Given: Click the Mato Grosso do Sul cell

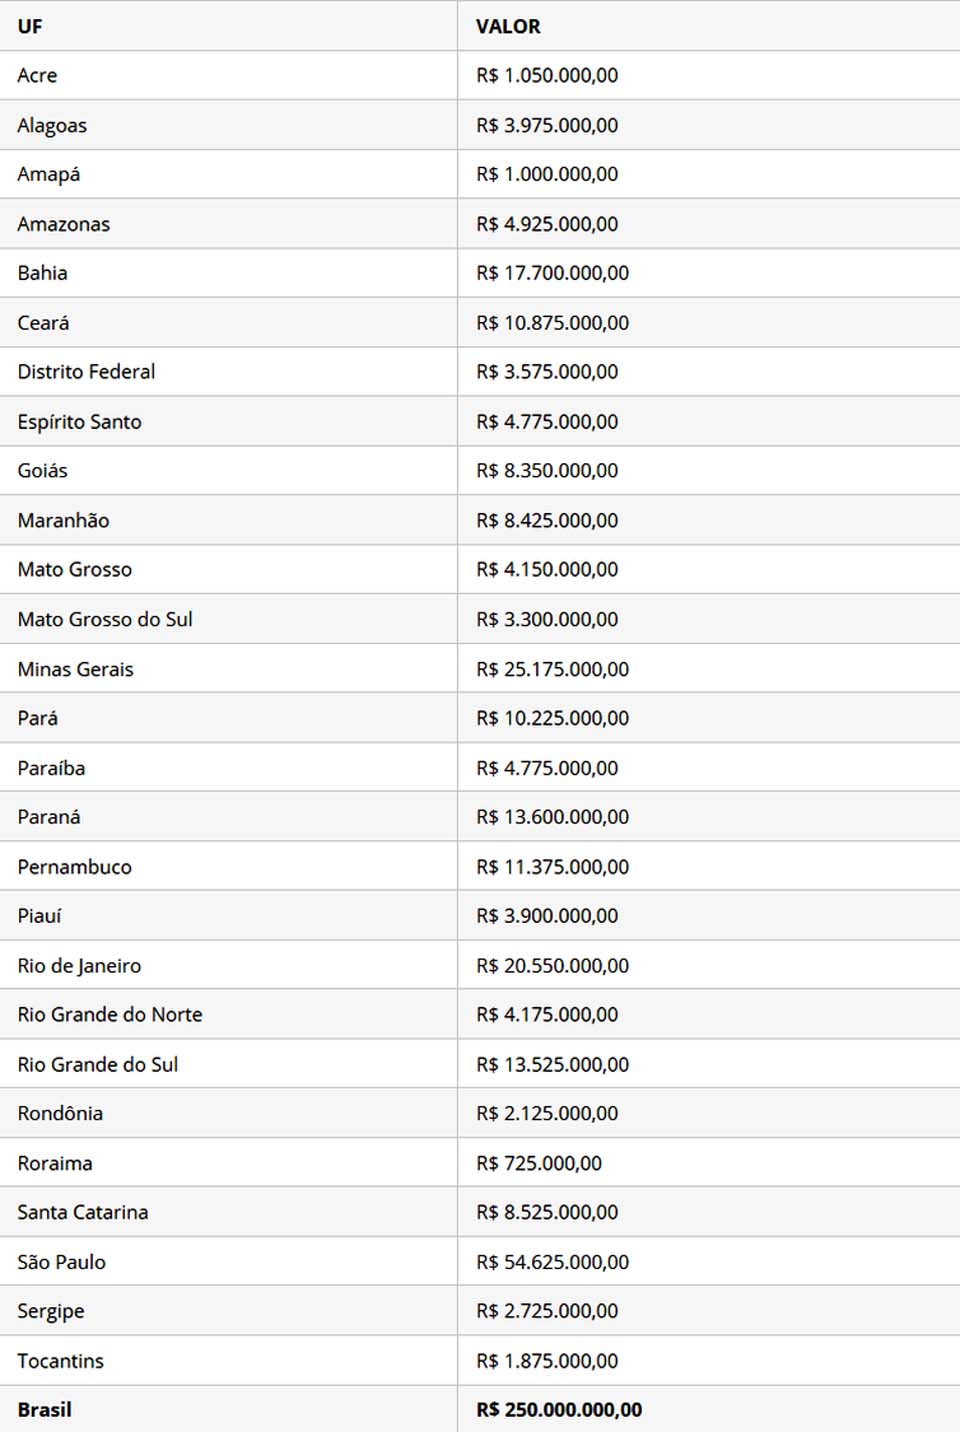Looking at the screenshot, I should point(105,619).
